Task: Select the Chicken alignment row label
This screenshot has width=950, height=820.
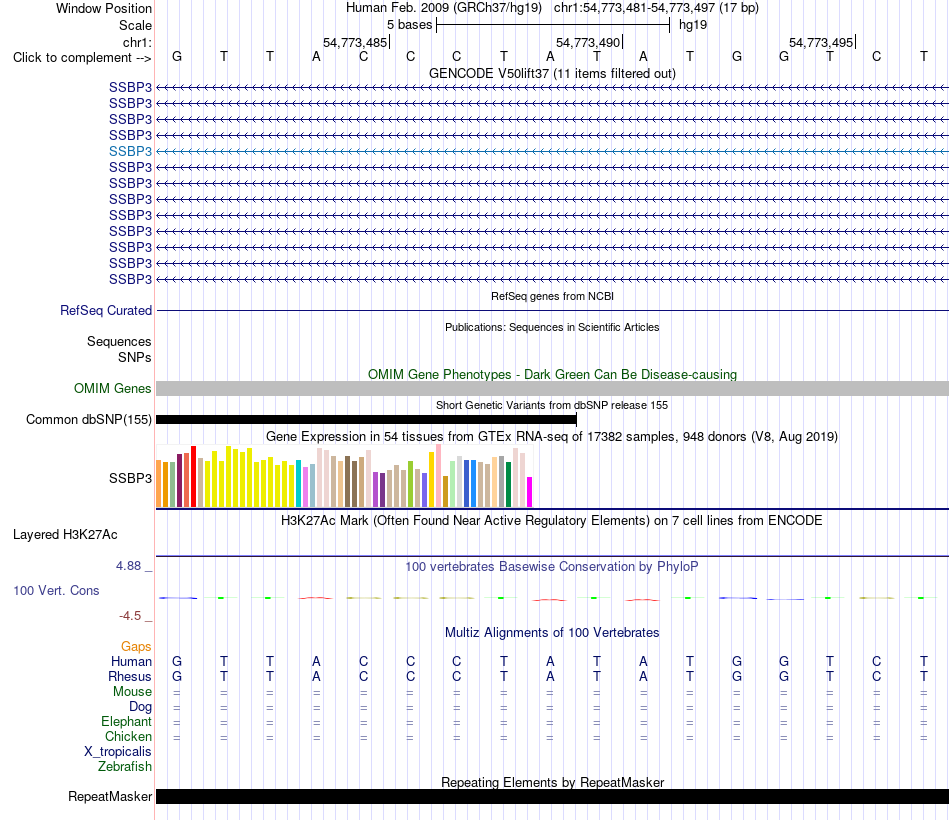Action: click(128, 736)
